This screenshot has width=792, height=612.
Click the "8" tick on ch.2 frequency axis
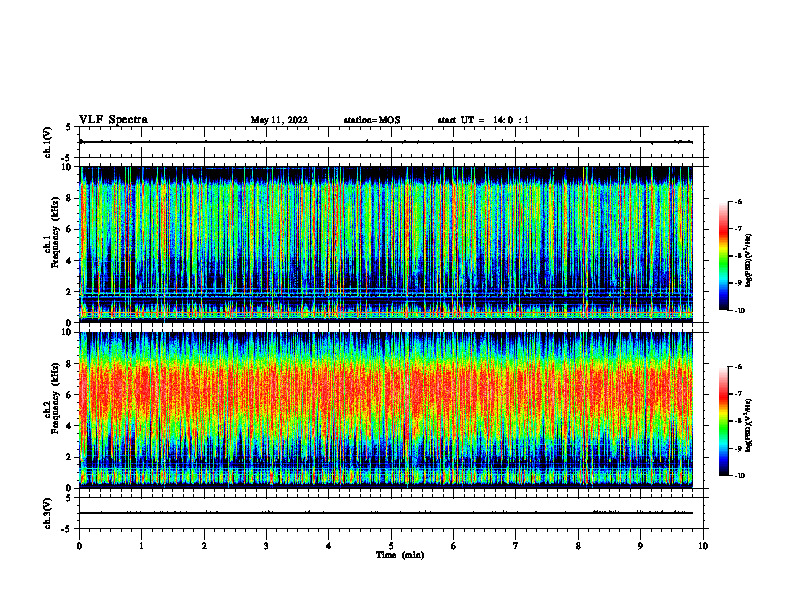tap(71, 364)
